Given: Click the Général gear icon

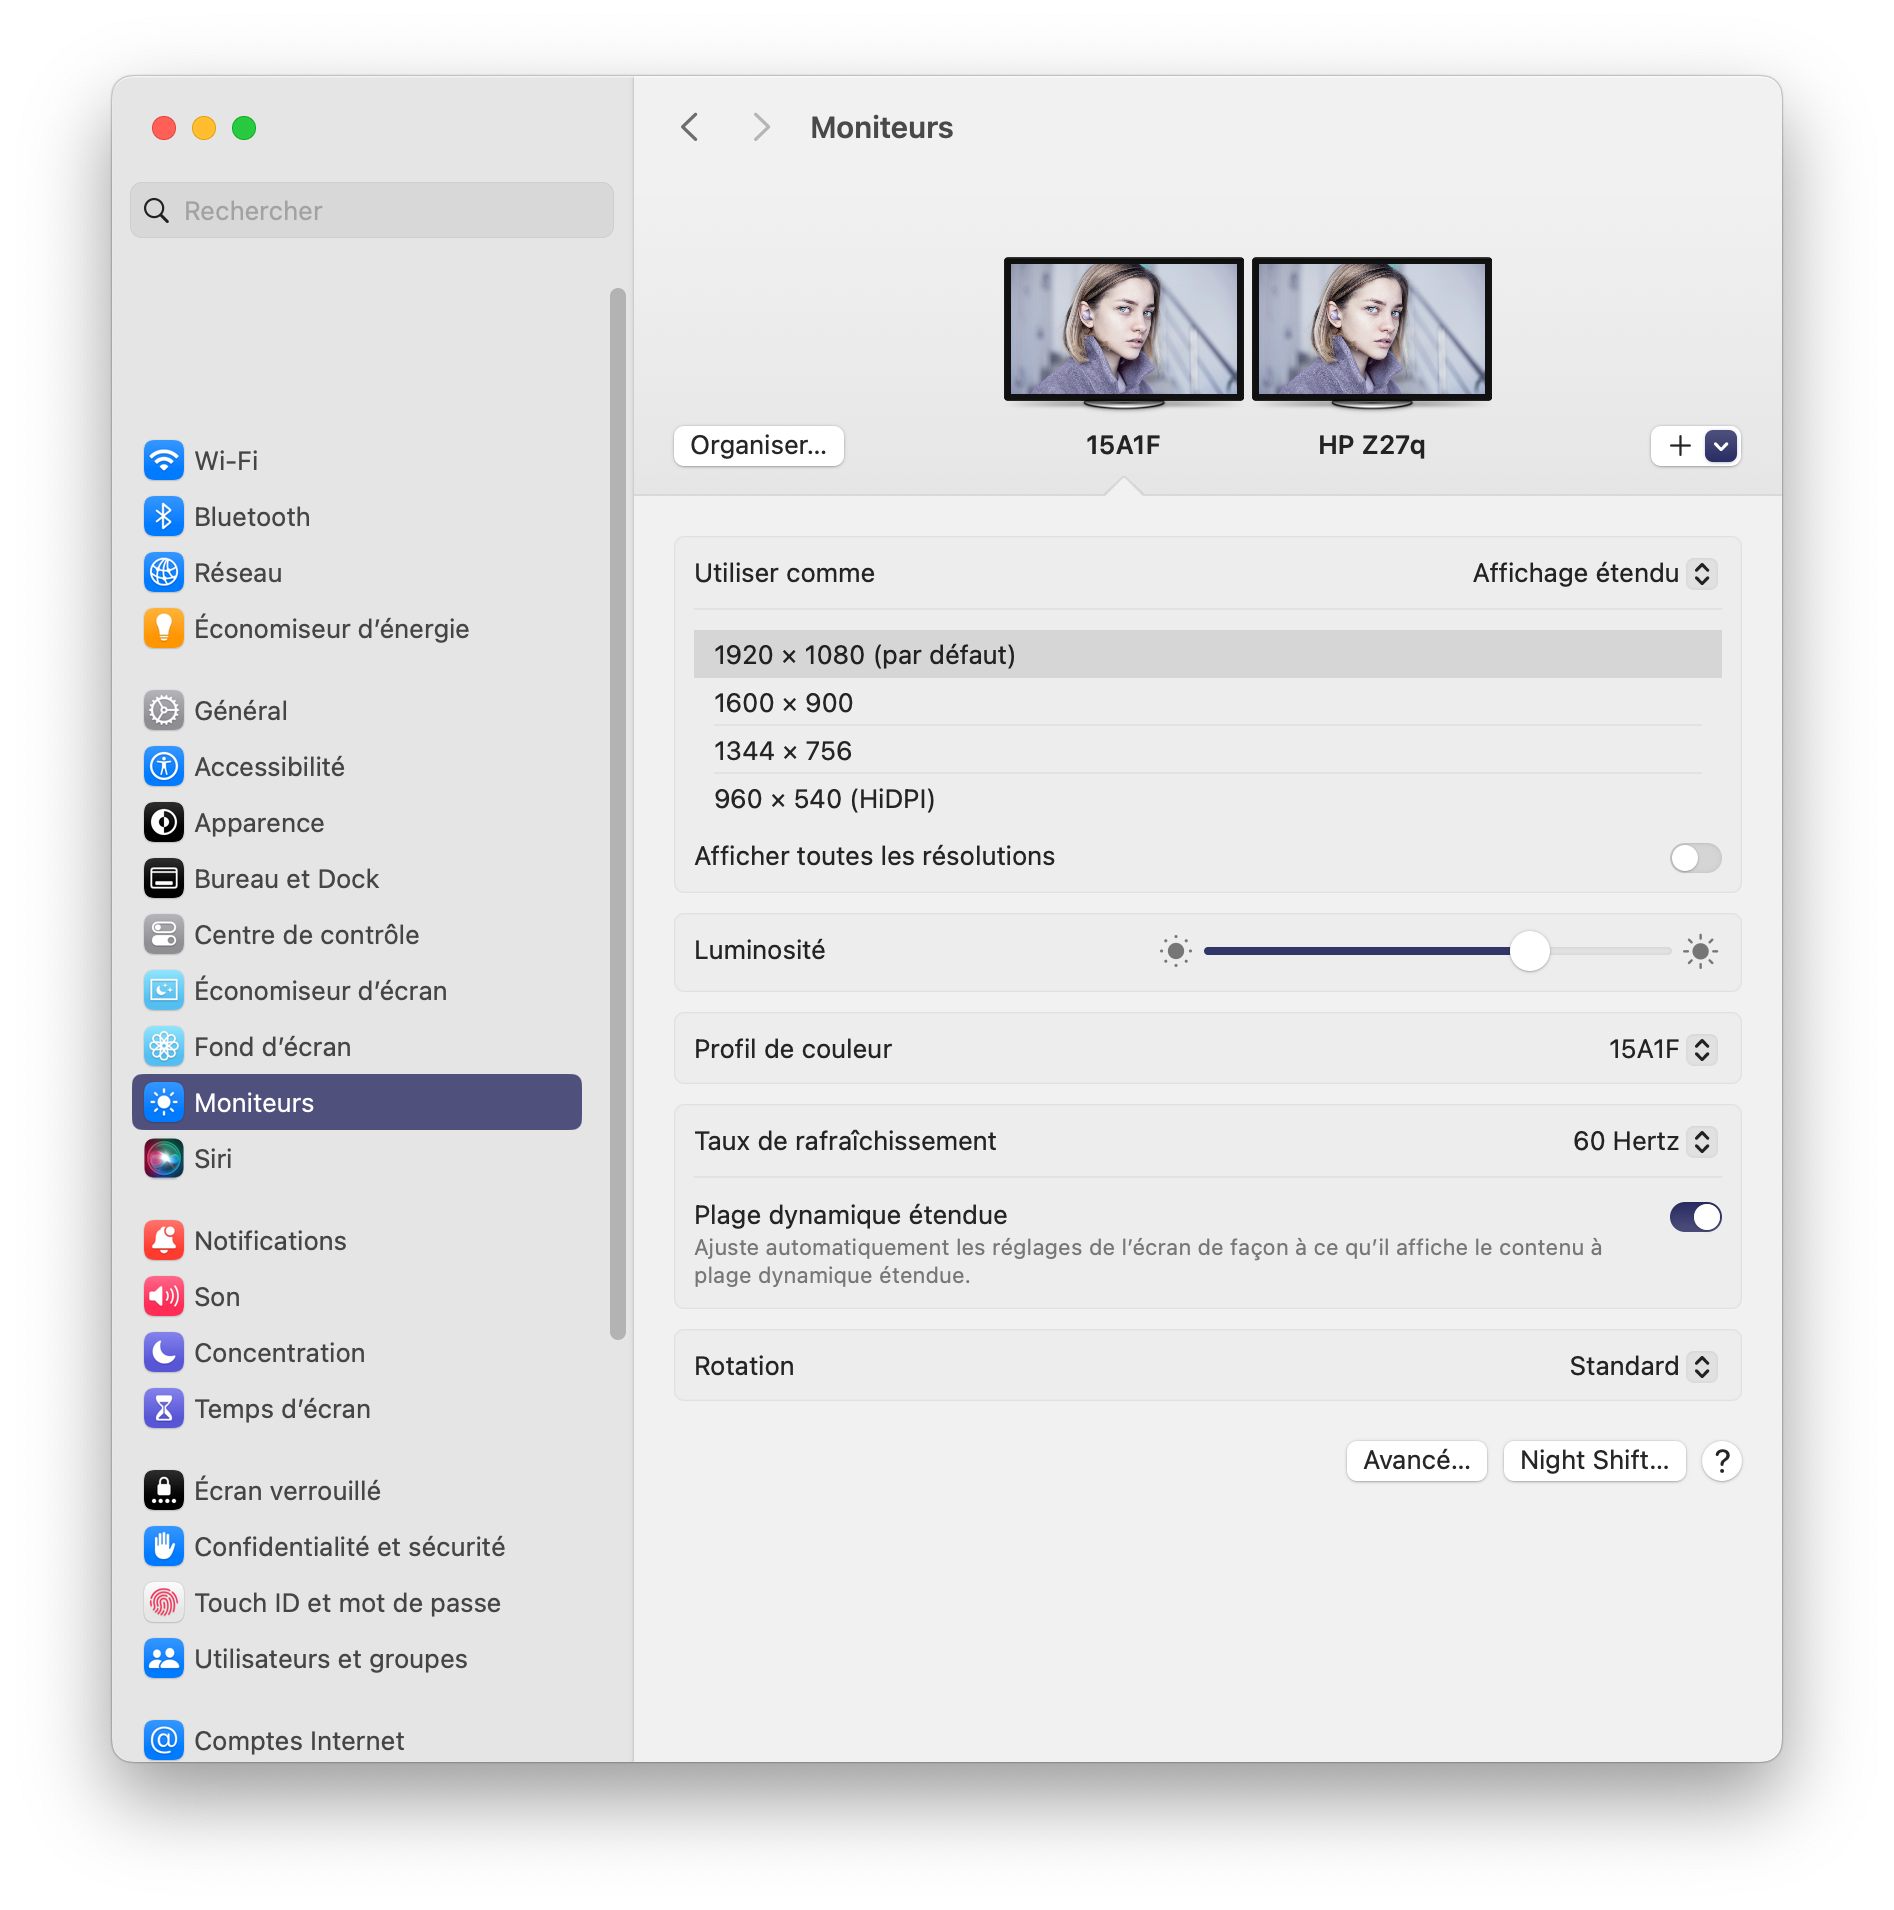Looking at the screenshot, I should point(164,711).
